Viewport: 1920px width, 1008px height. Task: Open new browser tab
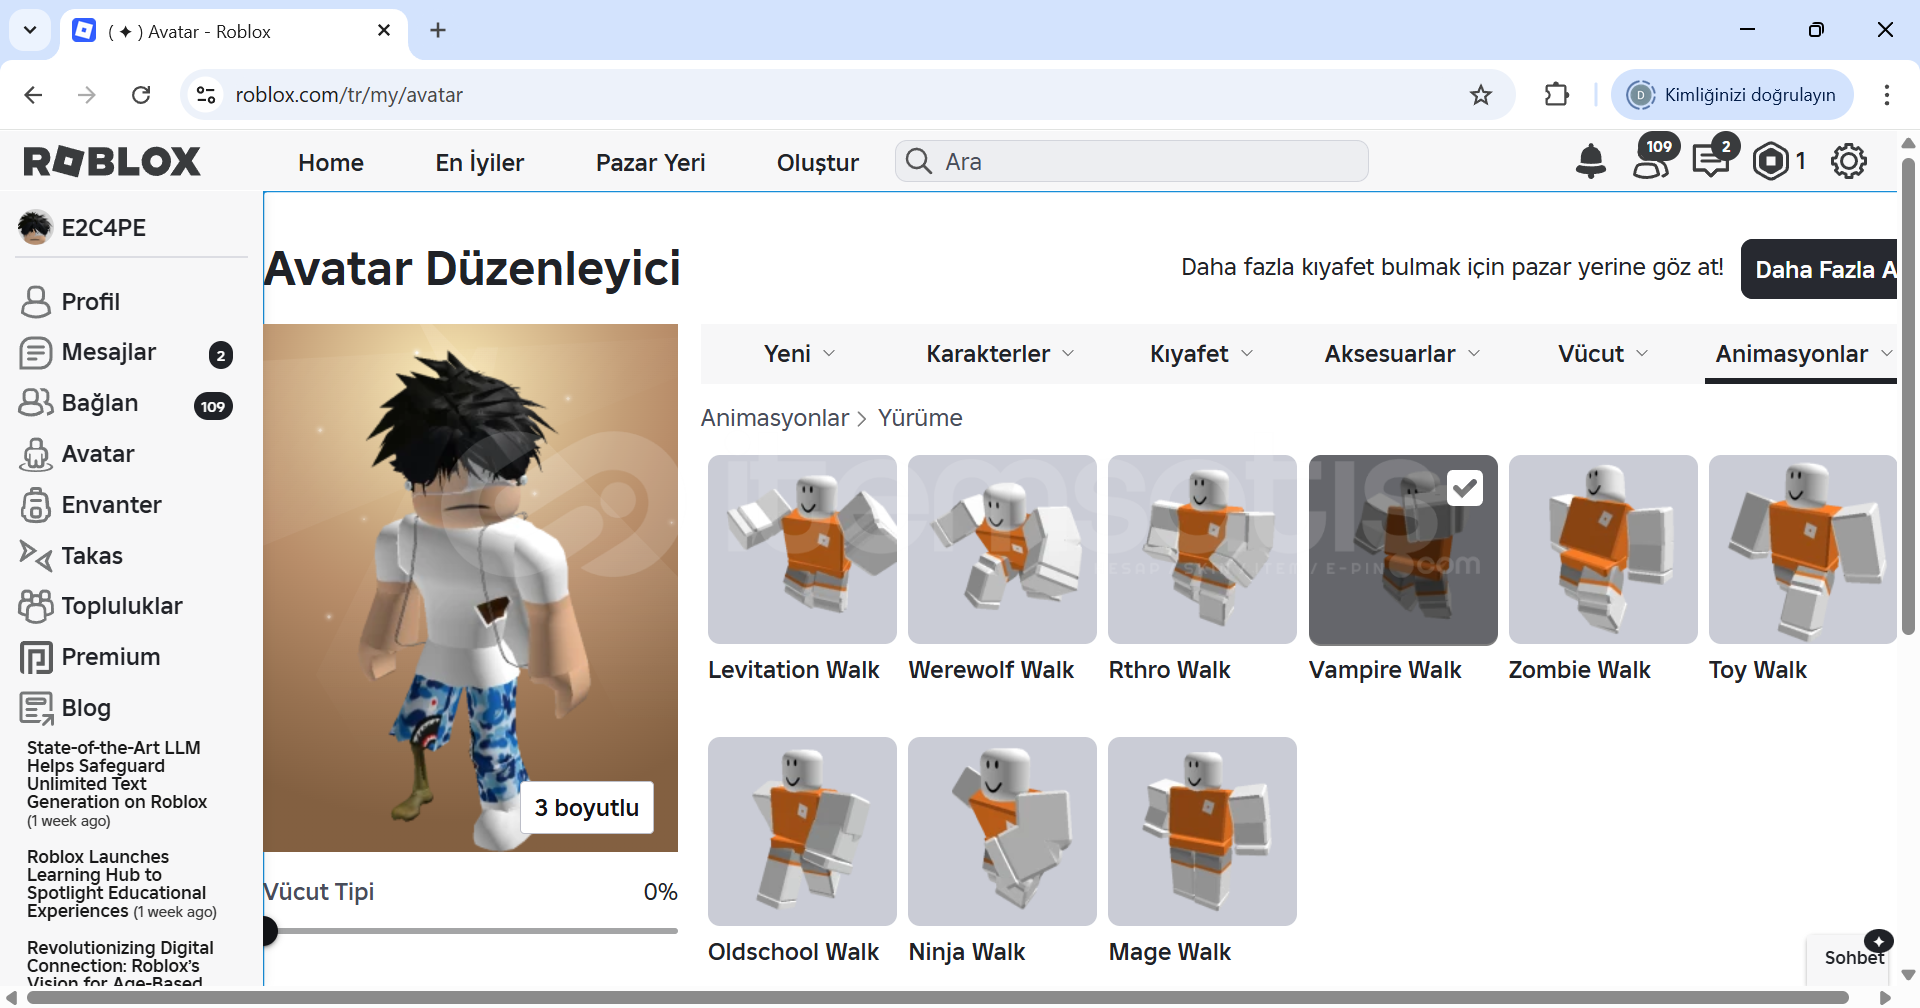point(438,31)
